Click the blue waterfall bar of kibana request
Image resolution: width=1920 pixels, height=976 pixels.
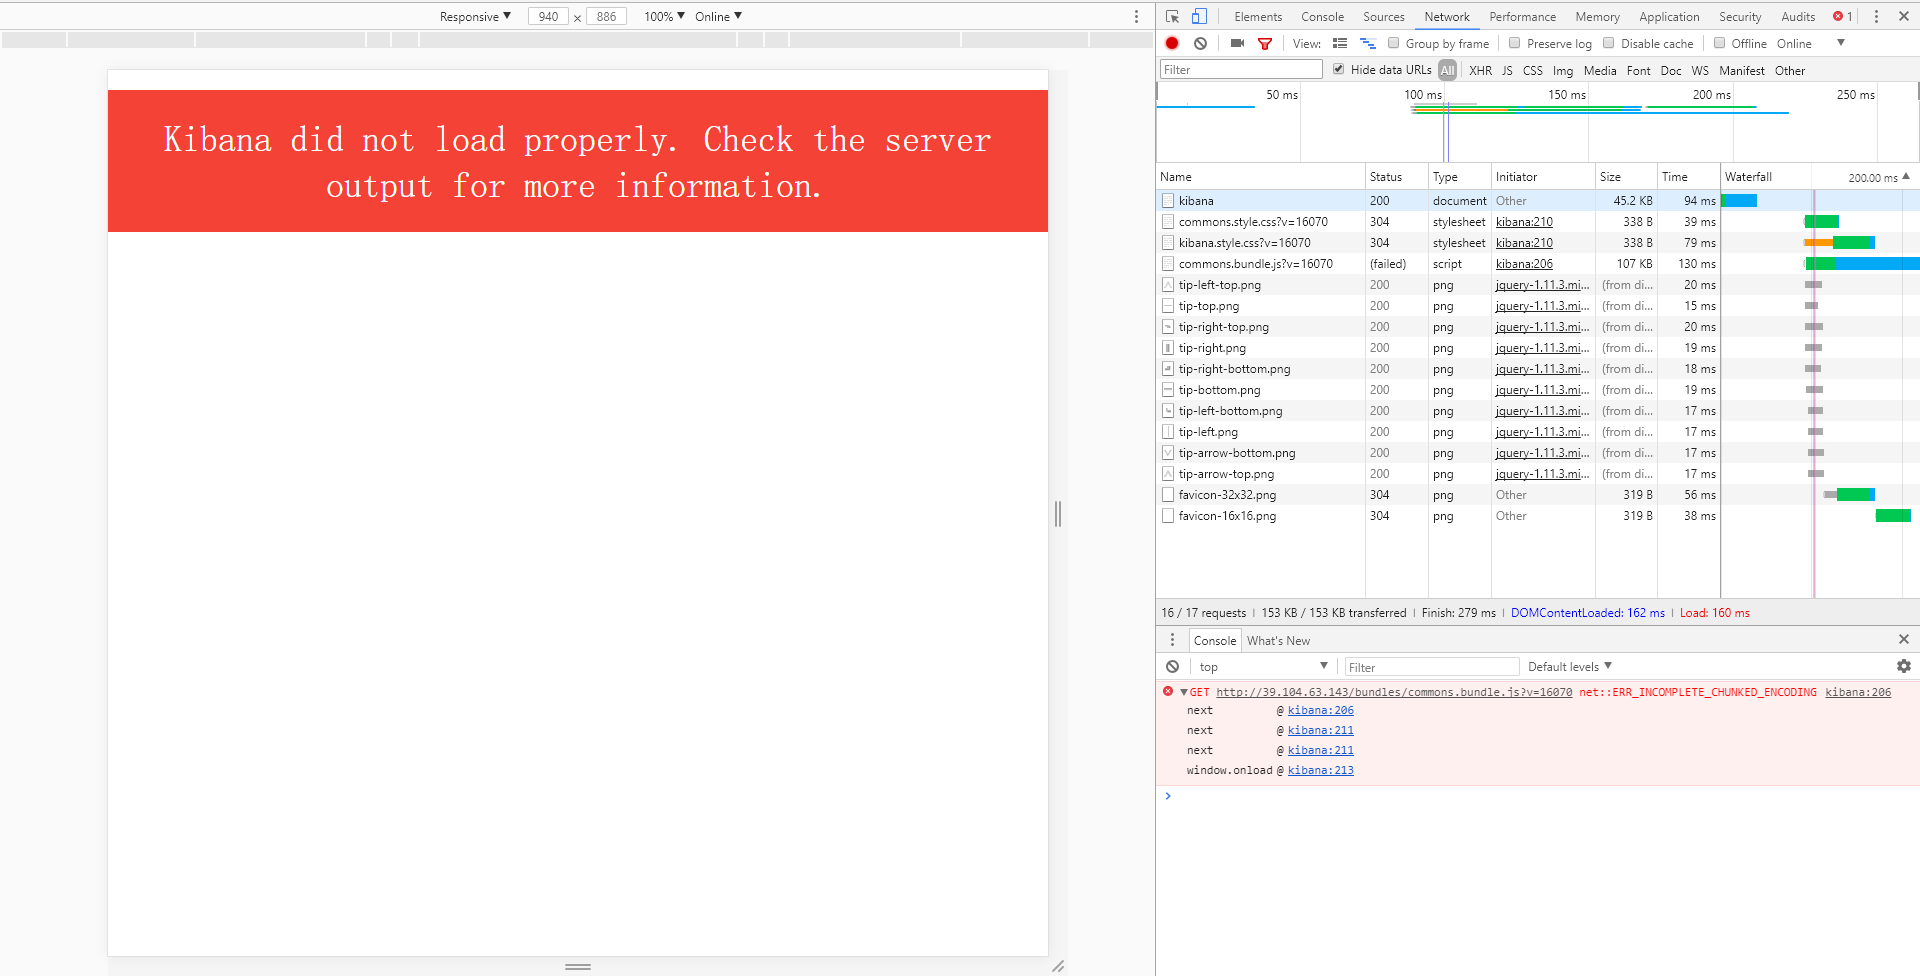point(1739,201)
